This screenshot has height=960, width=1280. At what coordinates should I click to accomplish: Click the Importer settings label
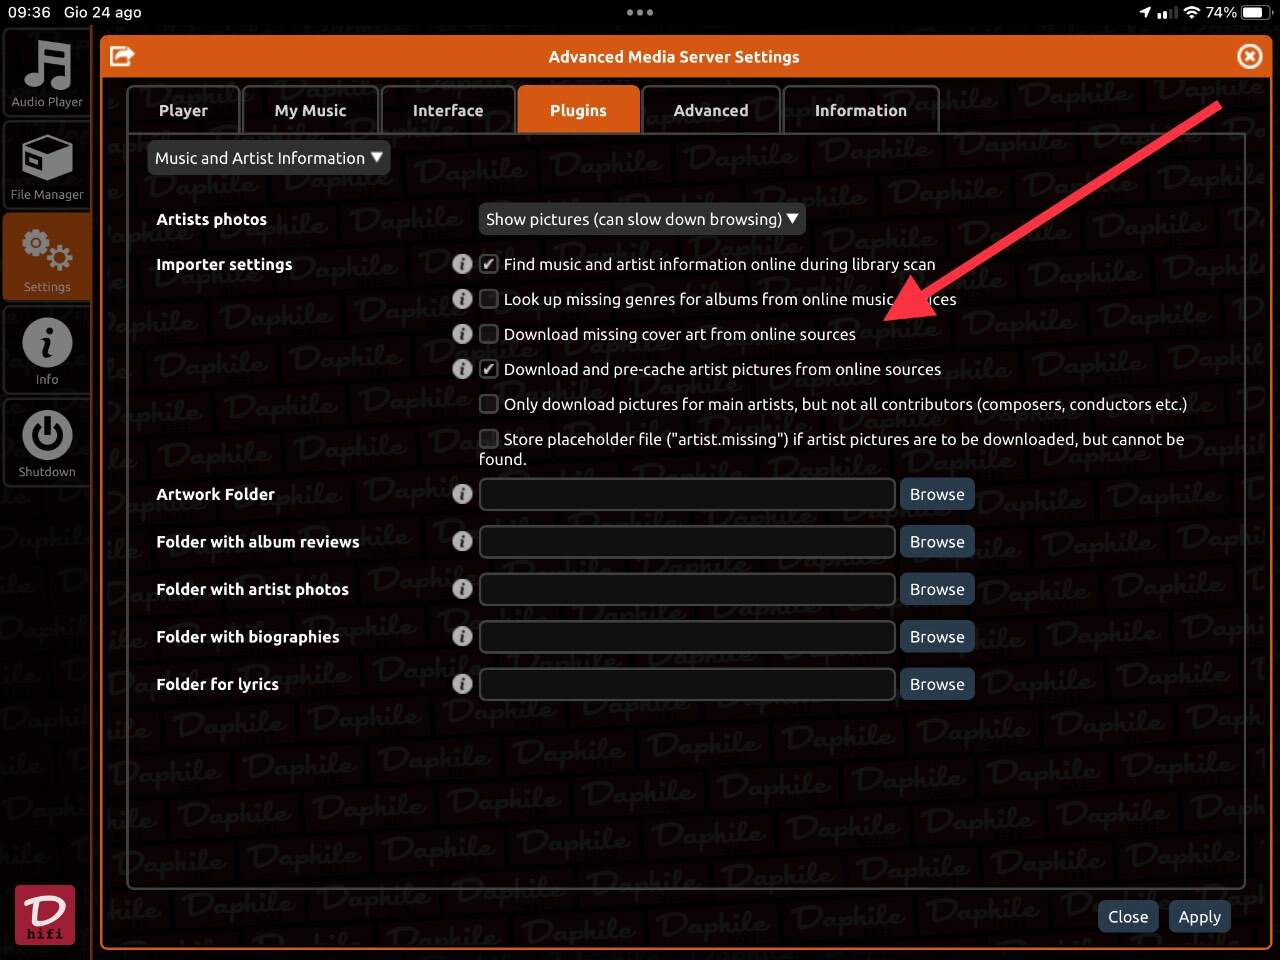point(224,264)
